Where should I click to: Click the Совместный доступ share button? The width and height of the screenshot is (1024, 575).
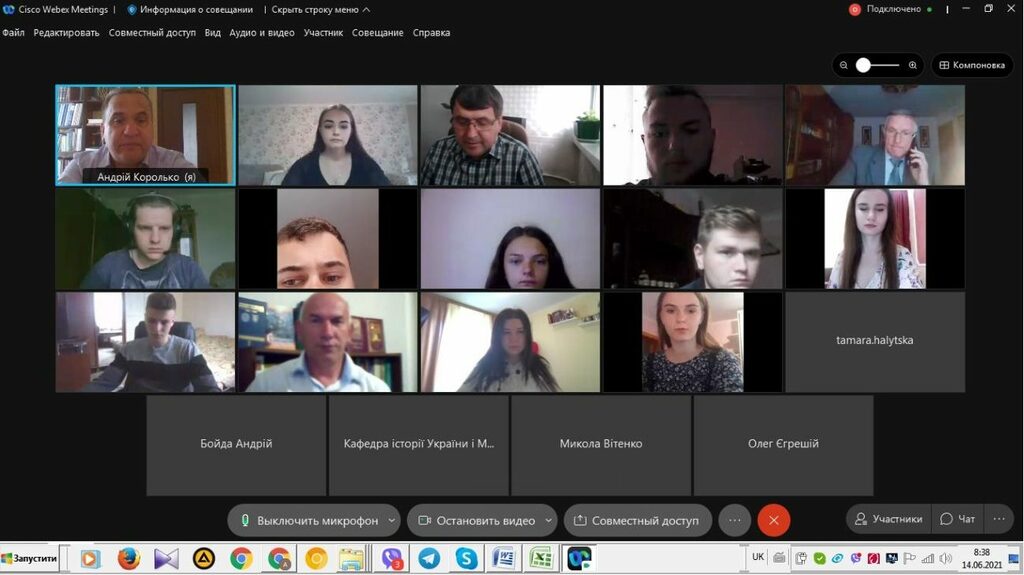637,520
